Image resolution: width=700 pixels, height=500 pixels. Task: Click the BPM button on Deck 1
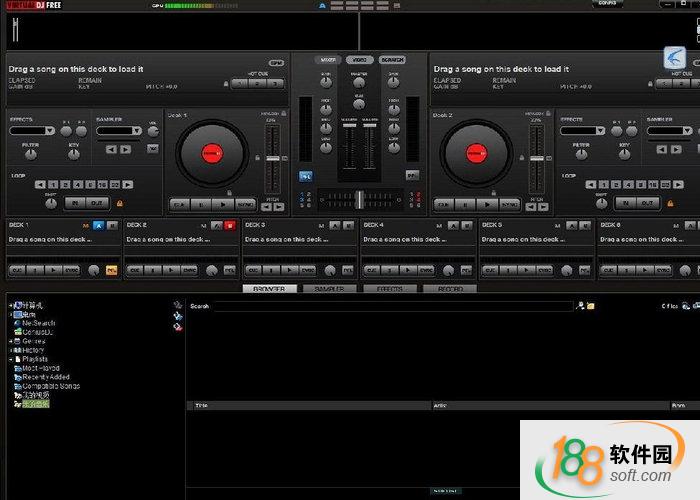[276, 63]
